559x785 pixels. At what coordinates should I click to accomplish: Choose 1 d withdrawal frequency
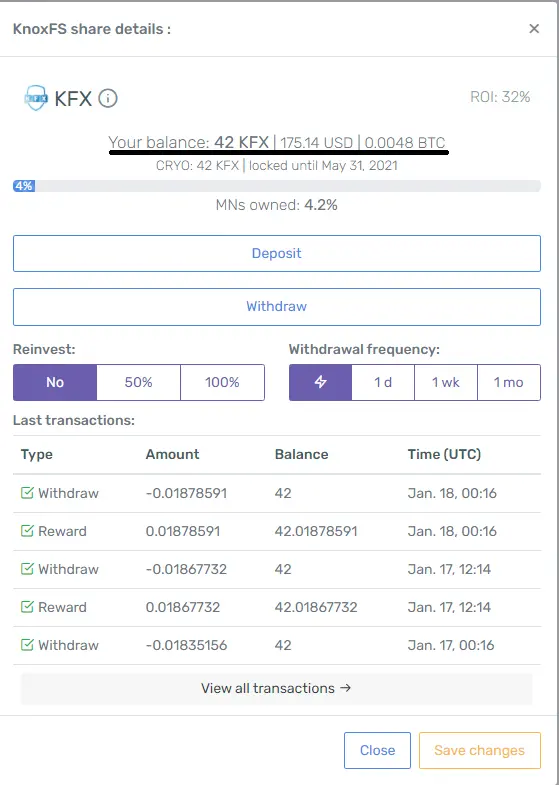tap(383, 382)
